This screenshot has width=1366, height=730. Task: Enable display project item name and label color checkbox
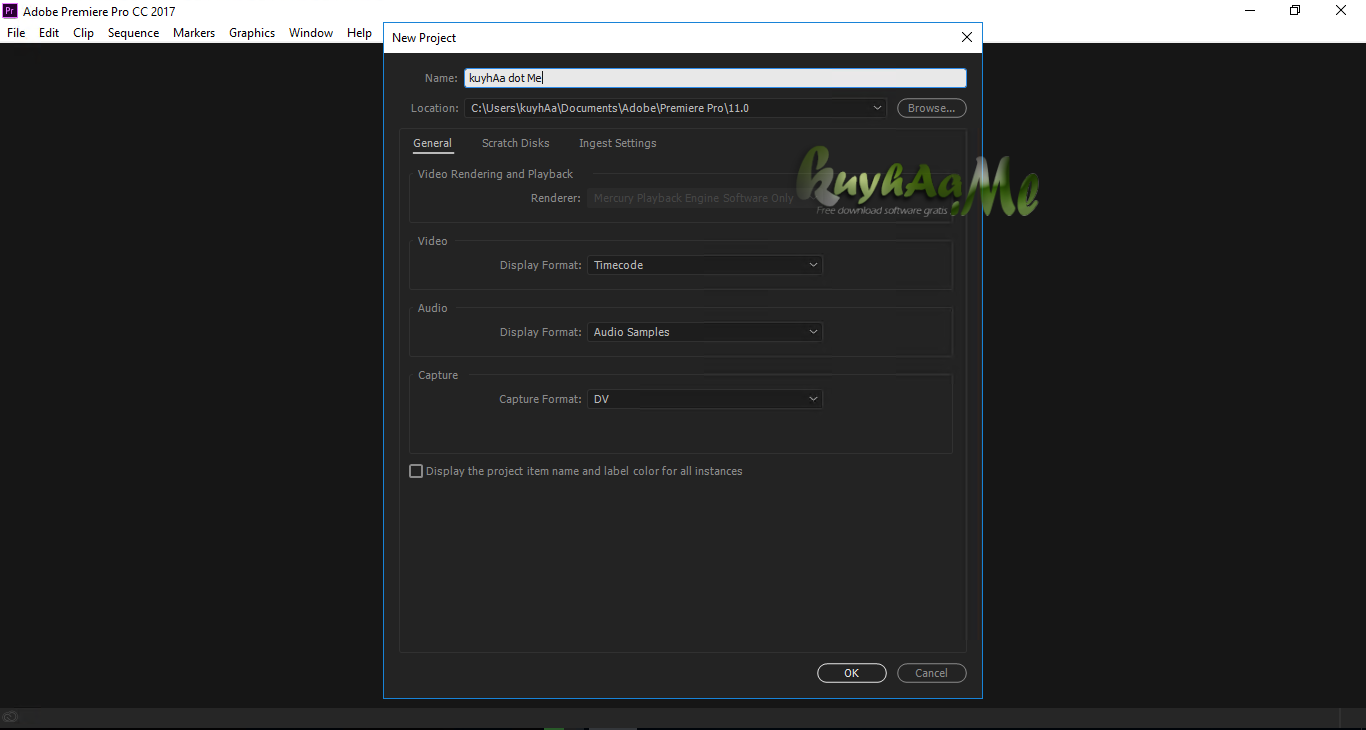(x=416, y=471)
